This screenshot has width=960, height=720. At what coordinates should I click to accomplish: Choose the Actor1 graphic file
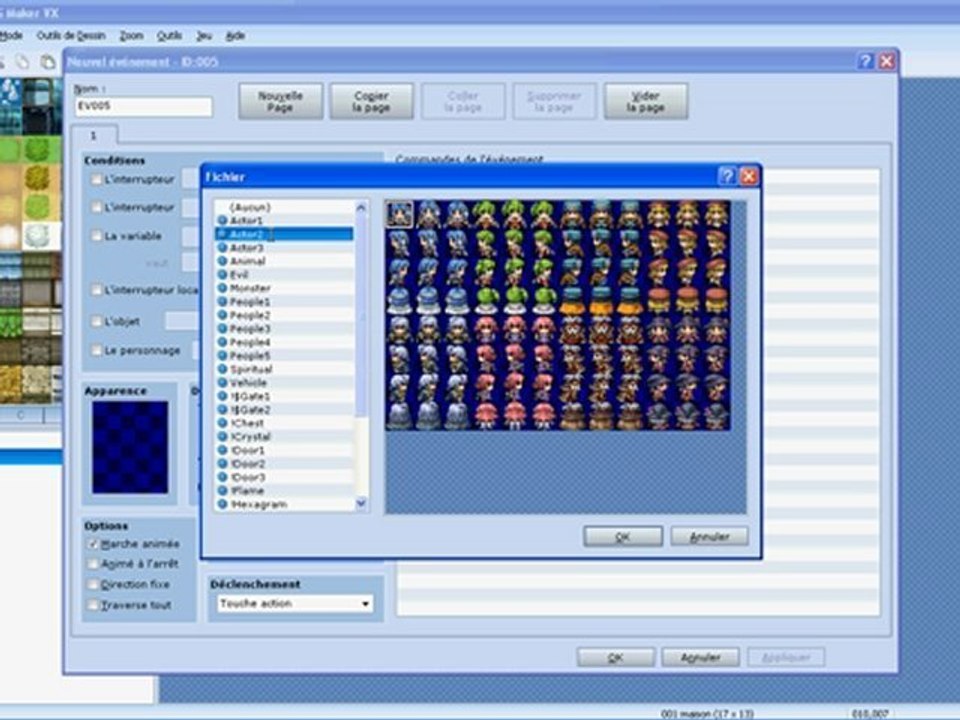[x=284, y=220]
